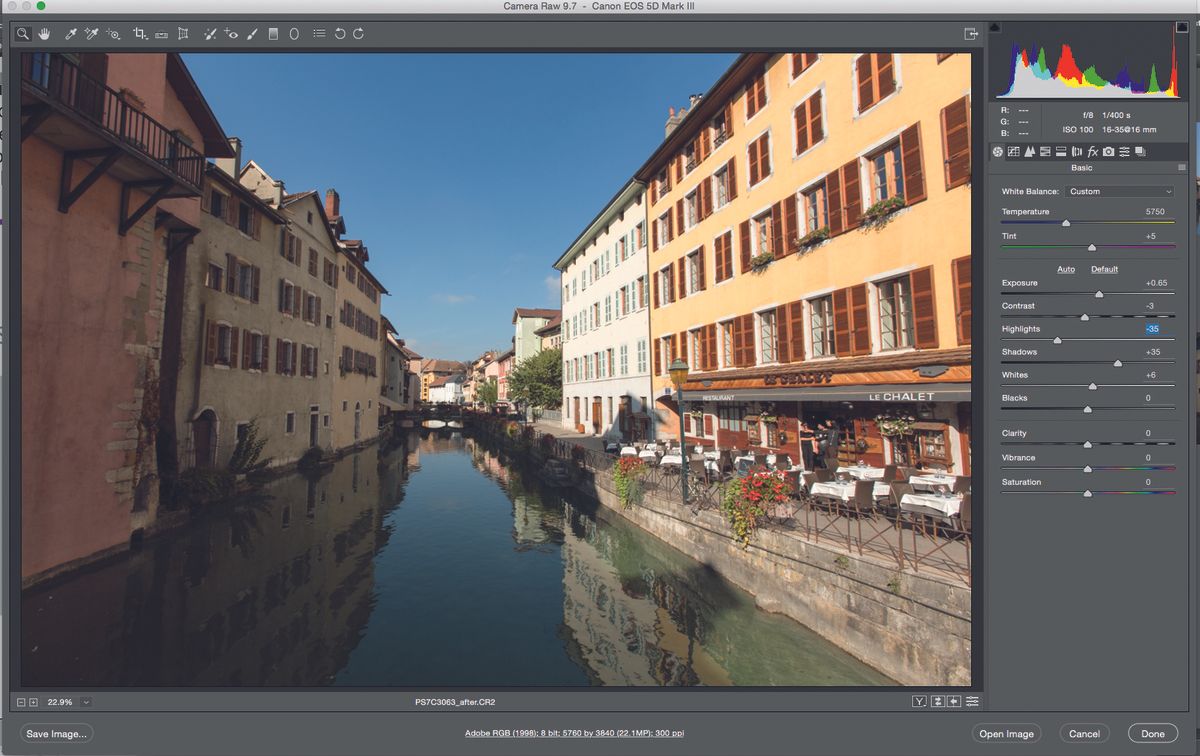The image size is (1200, 756).
Task: Open the White Balance dropdown
Action: [x=1119, y=191]
